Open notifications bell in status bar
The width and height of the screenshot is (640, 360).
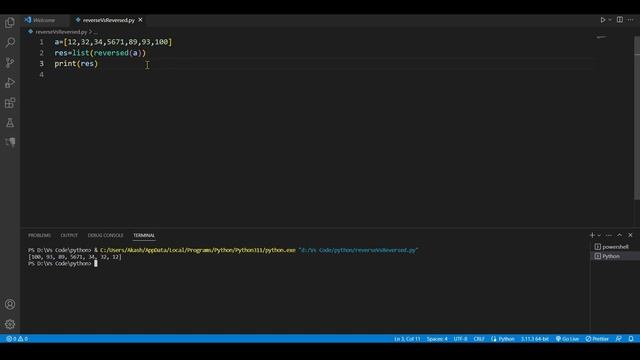pyautogui.click(x=631, y=339)
